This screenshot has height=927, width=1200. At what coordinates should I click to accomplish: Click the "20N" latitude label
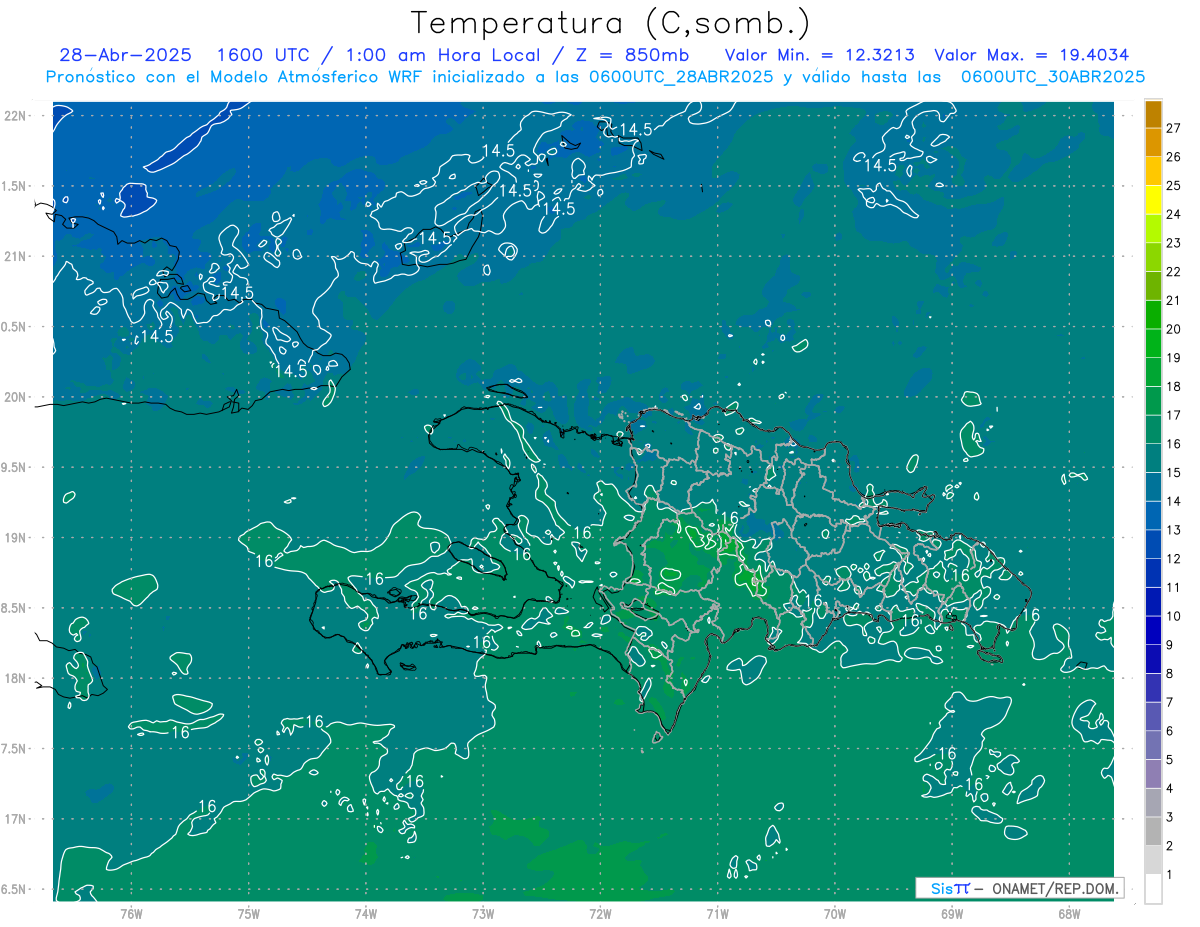[x=14, y=397]
